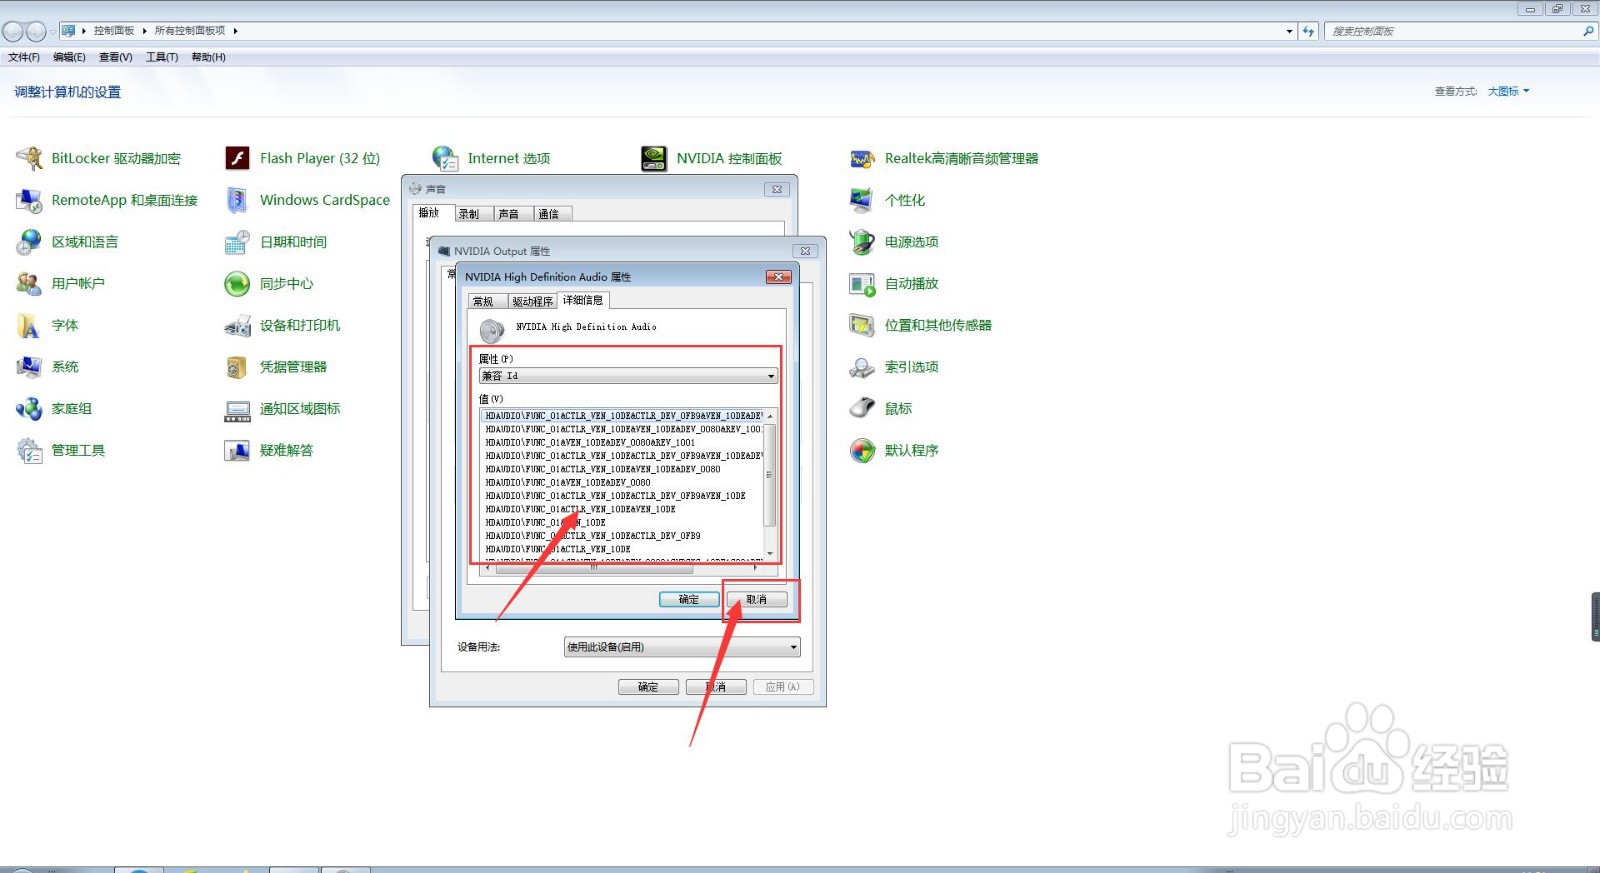Open 家庭组 icon
This screenshot has height=873, width=1600.
click(30, 409)
